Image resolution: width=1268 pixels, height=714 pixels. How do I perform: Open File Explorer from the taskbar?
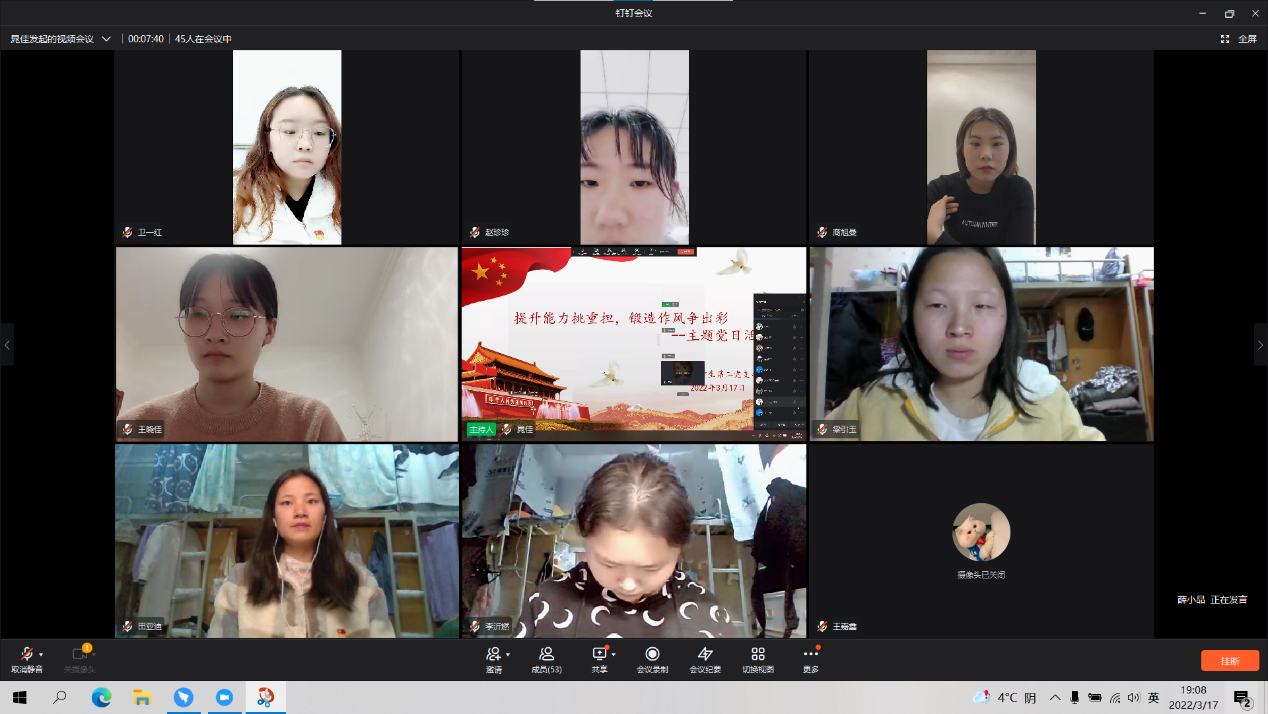pos(142,698)
